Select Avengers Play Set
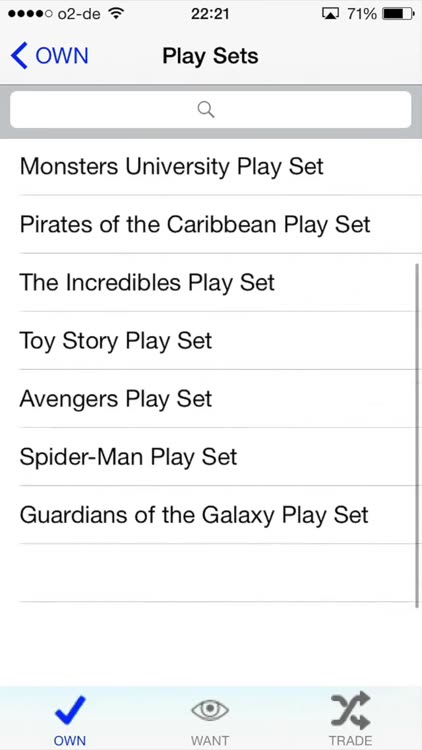 211,398
